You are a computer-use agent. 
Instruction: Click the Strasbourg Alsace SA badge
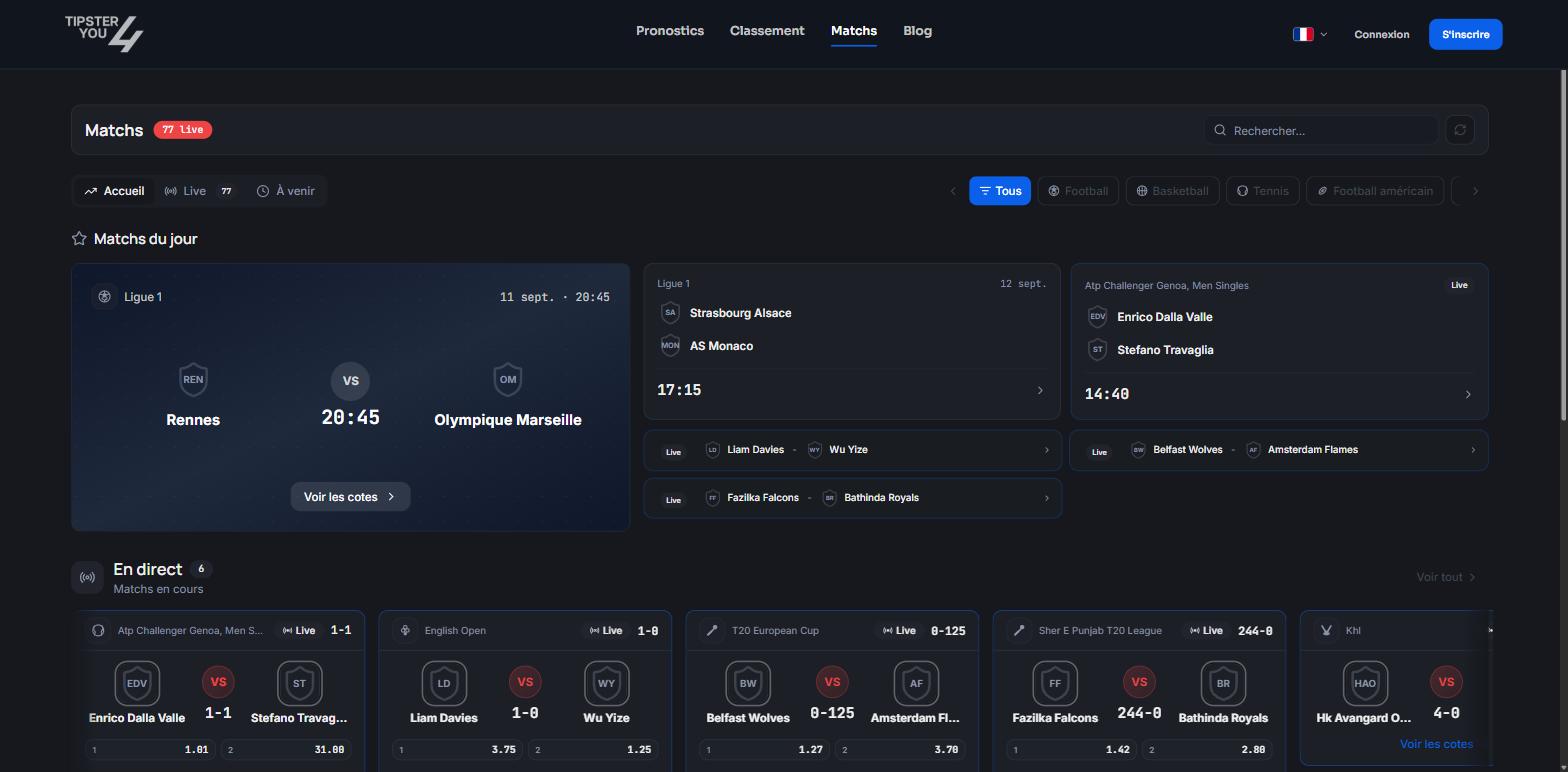(670, 313)
